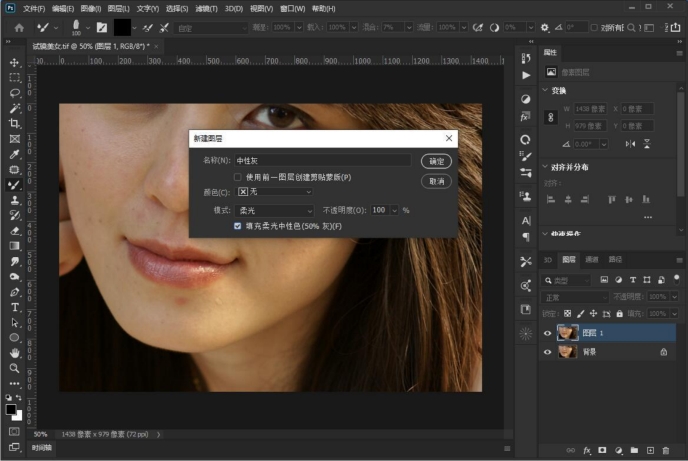The height and width of the screenshot is (461, 688).
Task: Select the Frame tool
Action: point(14,139)
